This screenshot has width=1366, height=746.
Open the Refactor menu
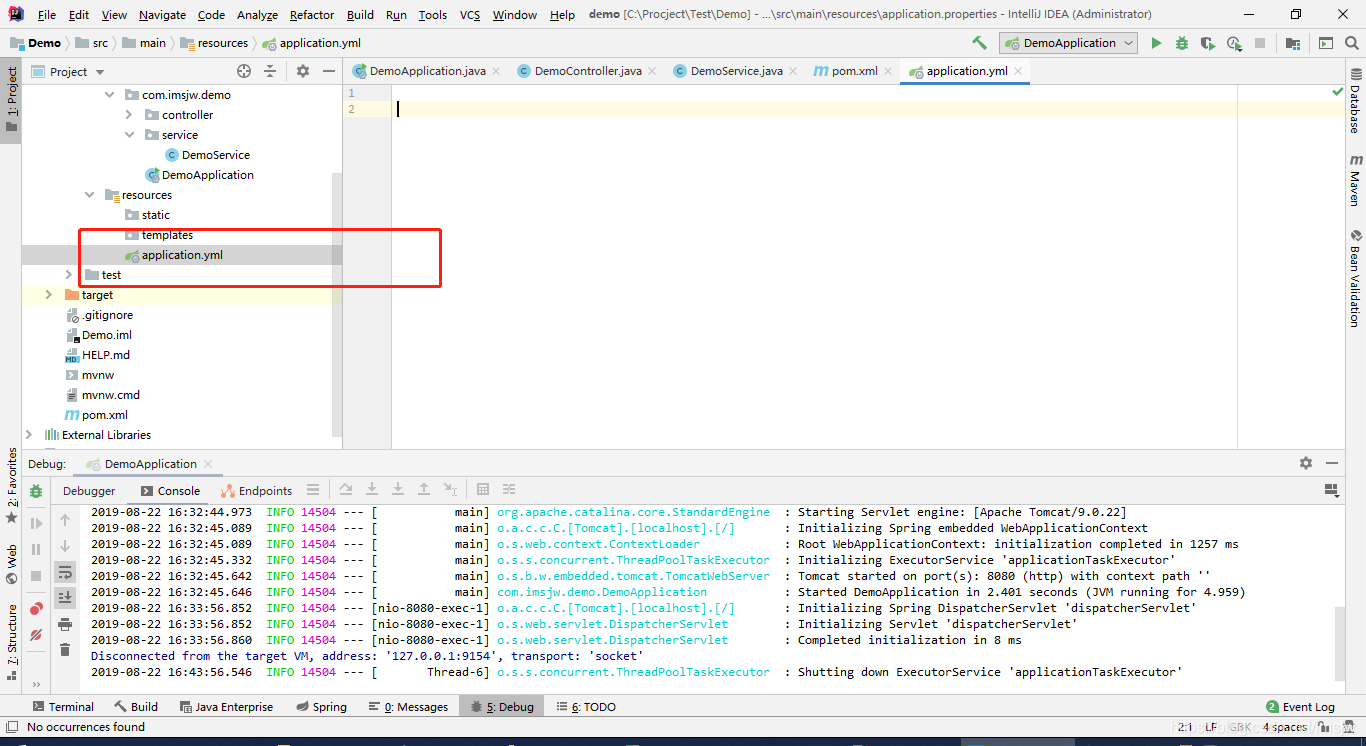312,15
